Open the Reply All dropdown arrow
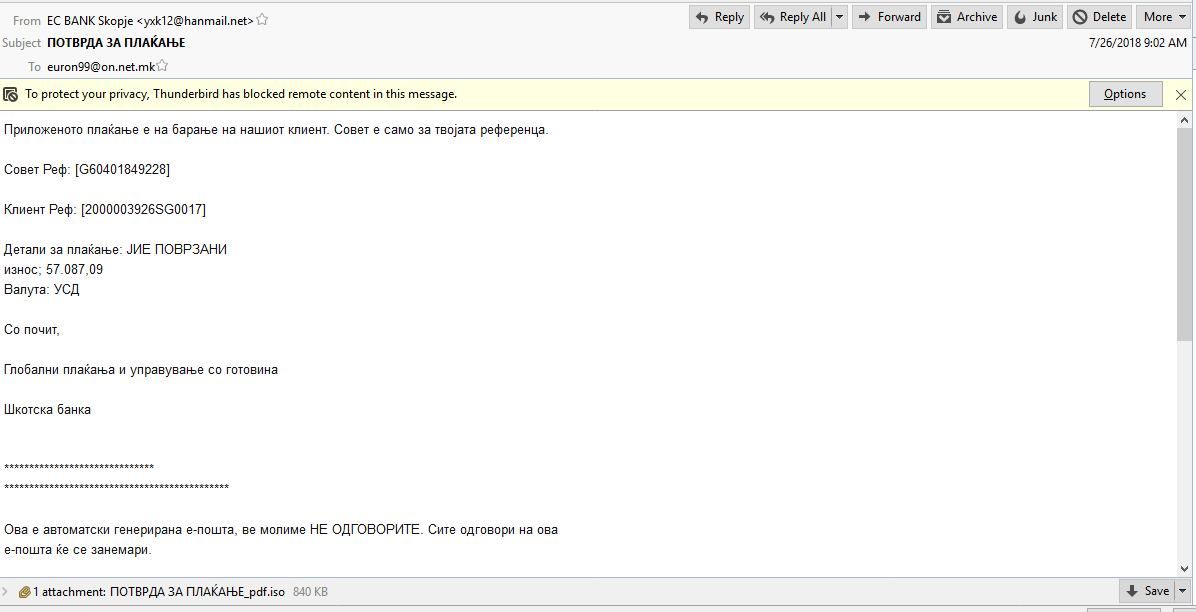The height and width of the screenshot is (612, 1196). coord(839,17)
